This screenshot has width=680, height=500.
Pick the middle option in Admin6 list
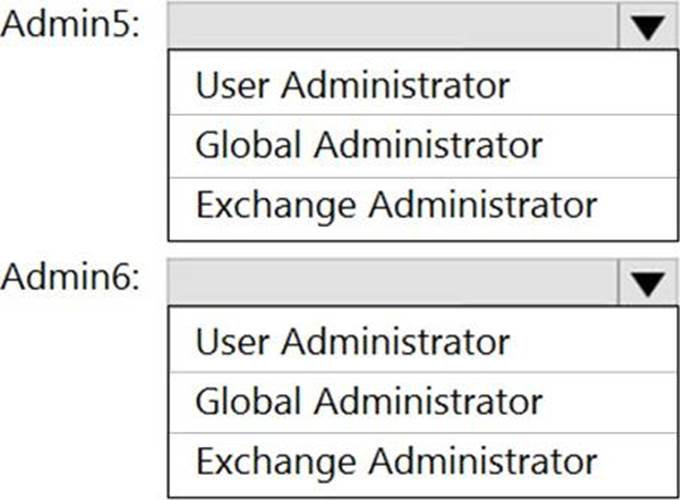pos(423,402)
